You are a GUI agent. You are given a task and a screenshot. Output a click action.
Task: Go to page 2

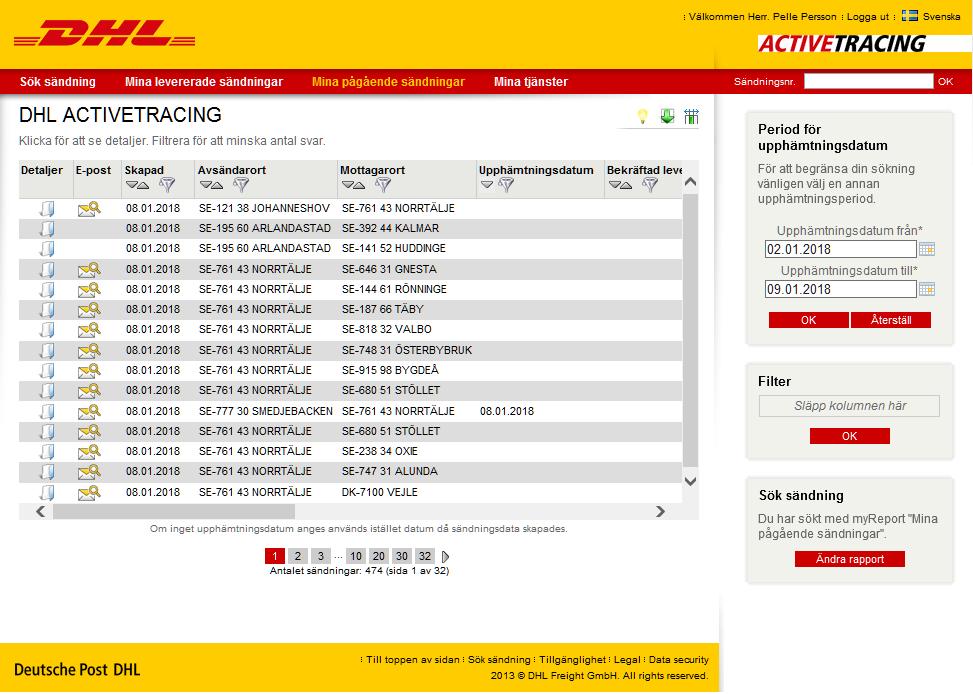click(298, 556)
